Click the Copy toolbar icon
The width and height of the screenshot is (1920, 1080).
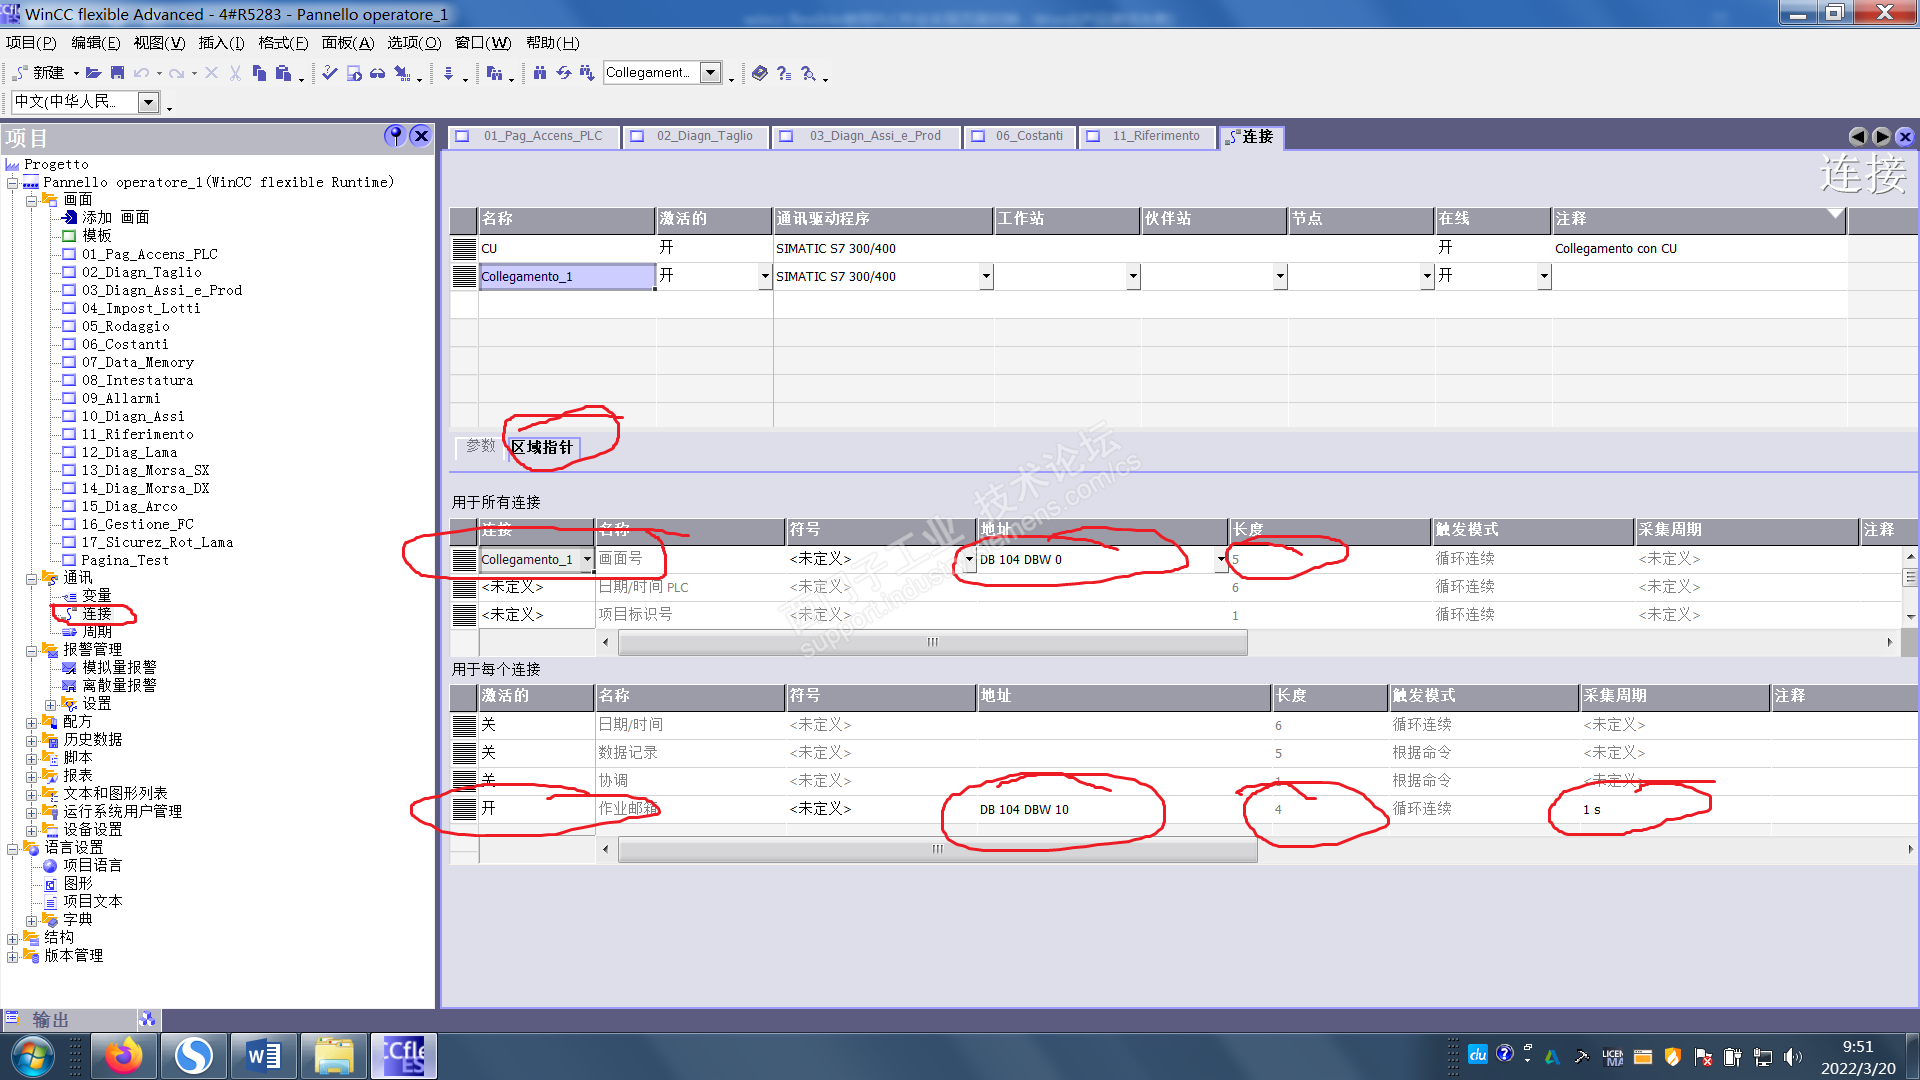click(259, 73)
